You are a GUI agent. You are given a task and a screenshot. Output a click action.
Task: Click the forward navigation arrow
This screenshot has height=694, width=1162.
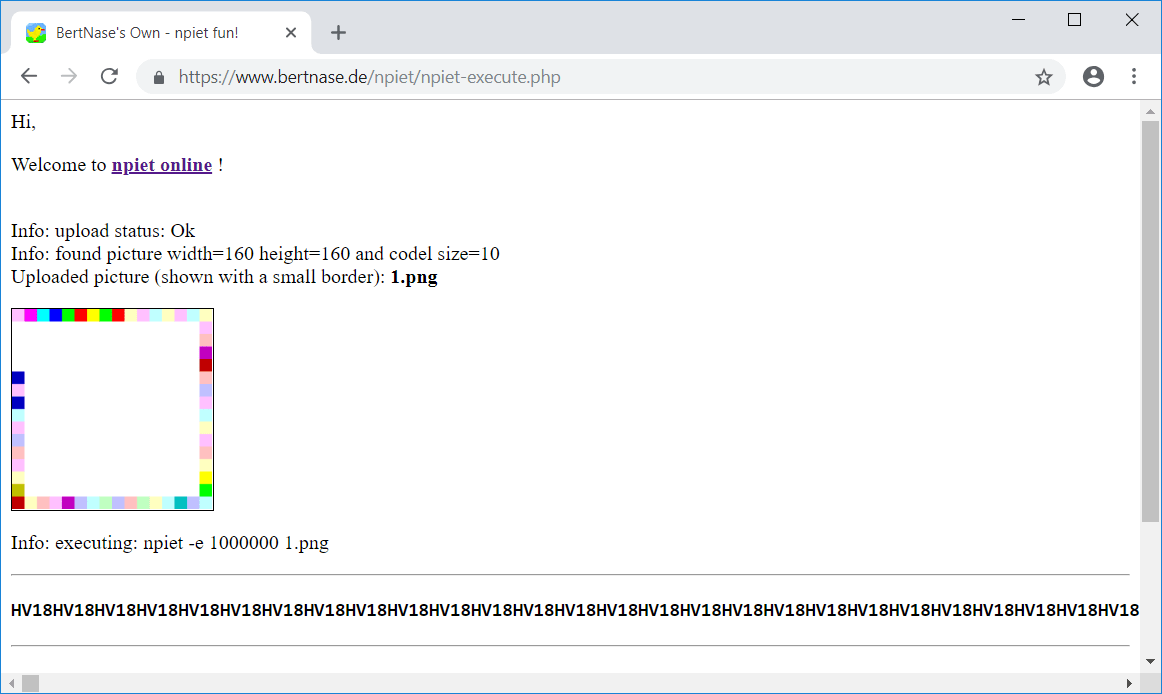(68, 76)
